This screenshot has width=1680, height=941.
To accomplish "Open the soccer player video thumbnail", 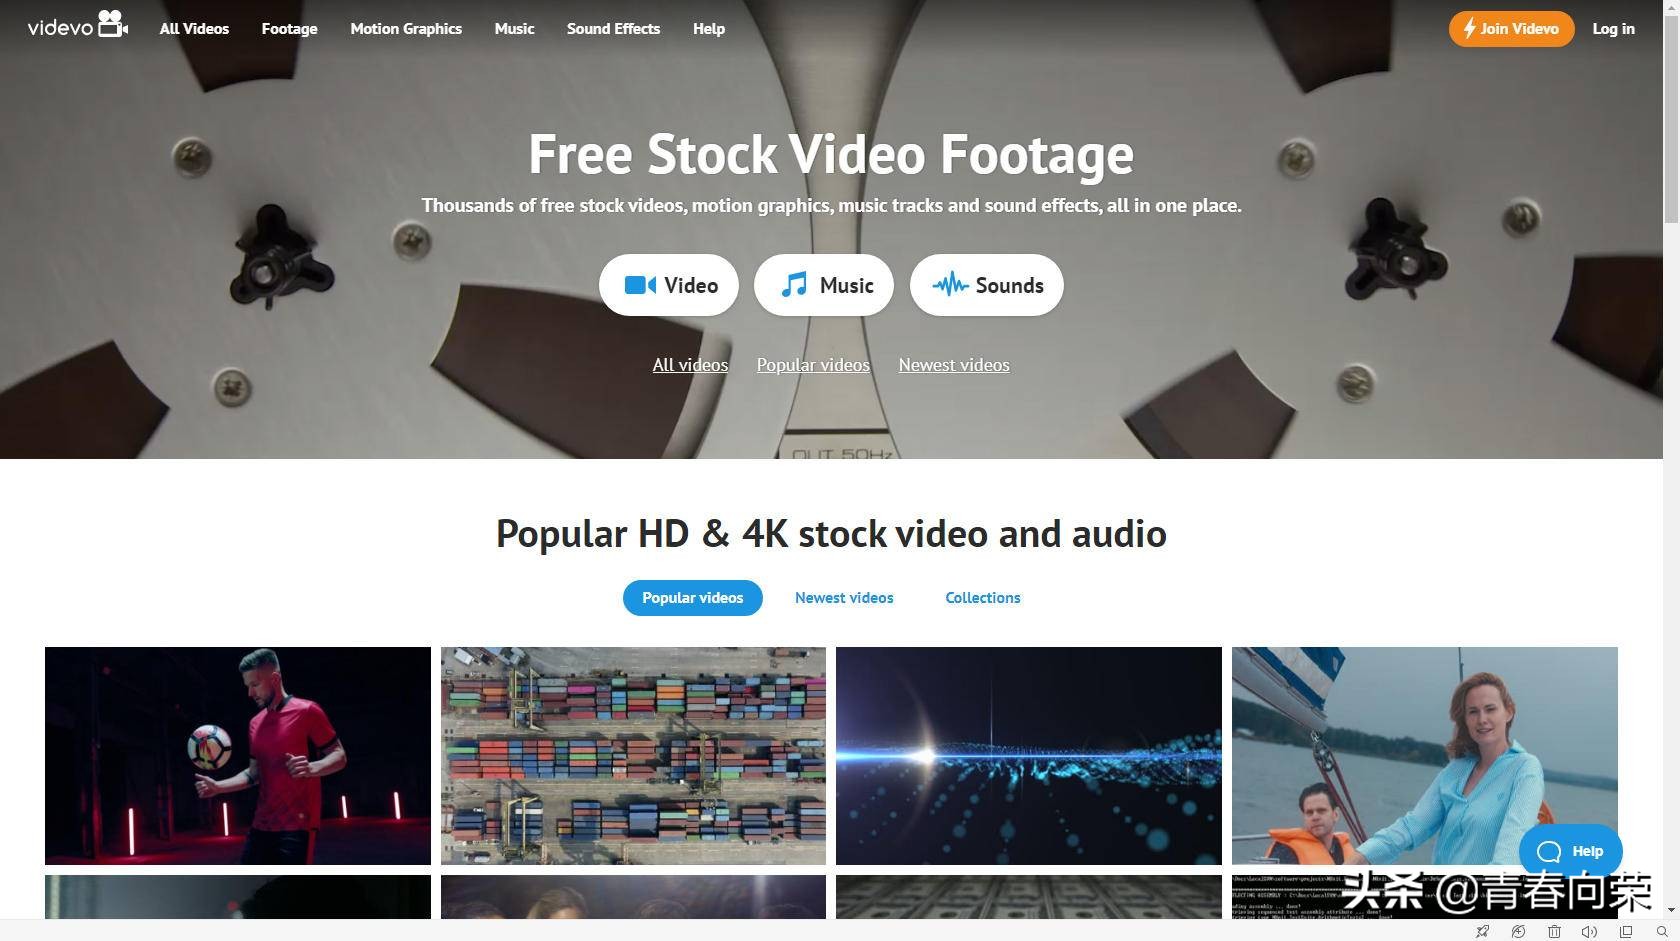I will point(238,756).
